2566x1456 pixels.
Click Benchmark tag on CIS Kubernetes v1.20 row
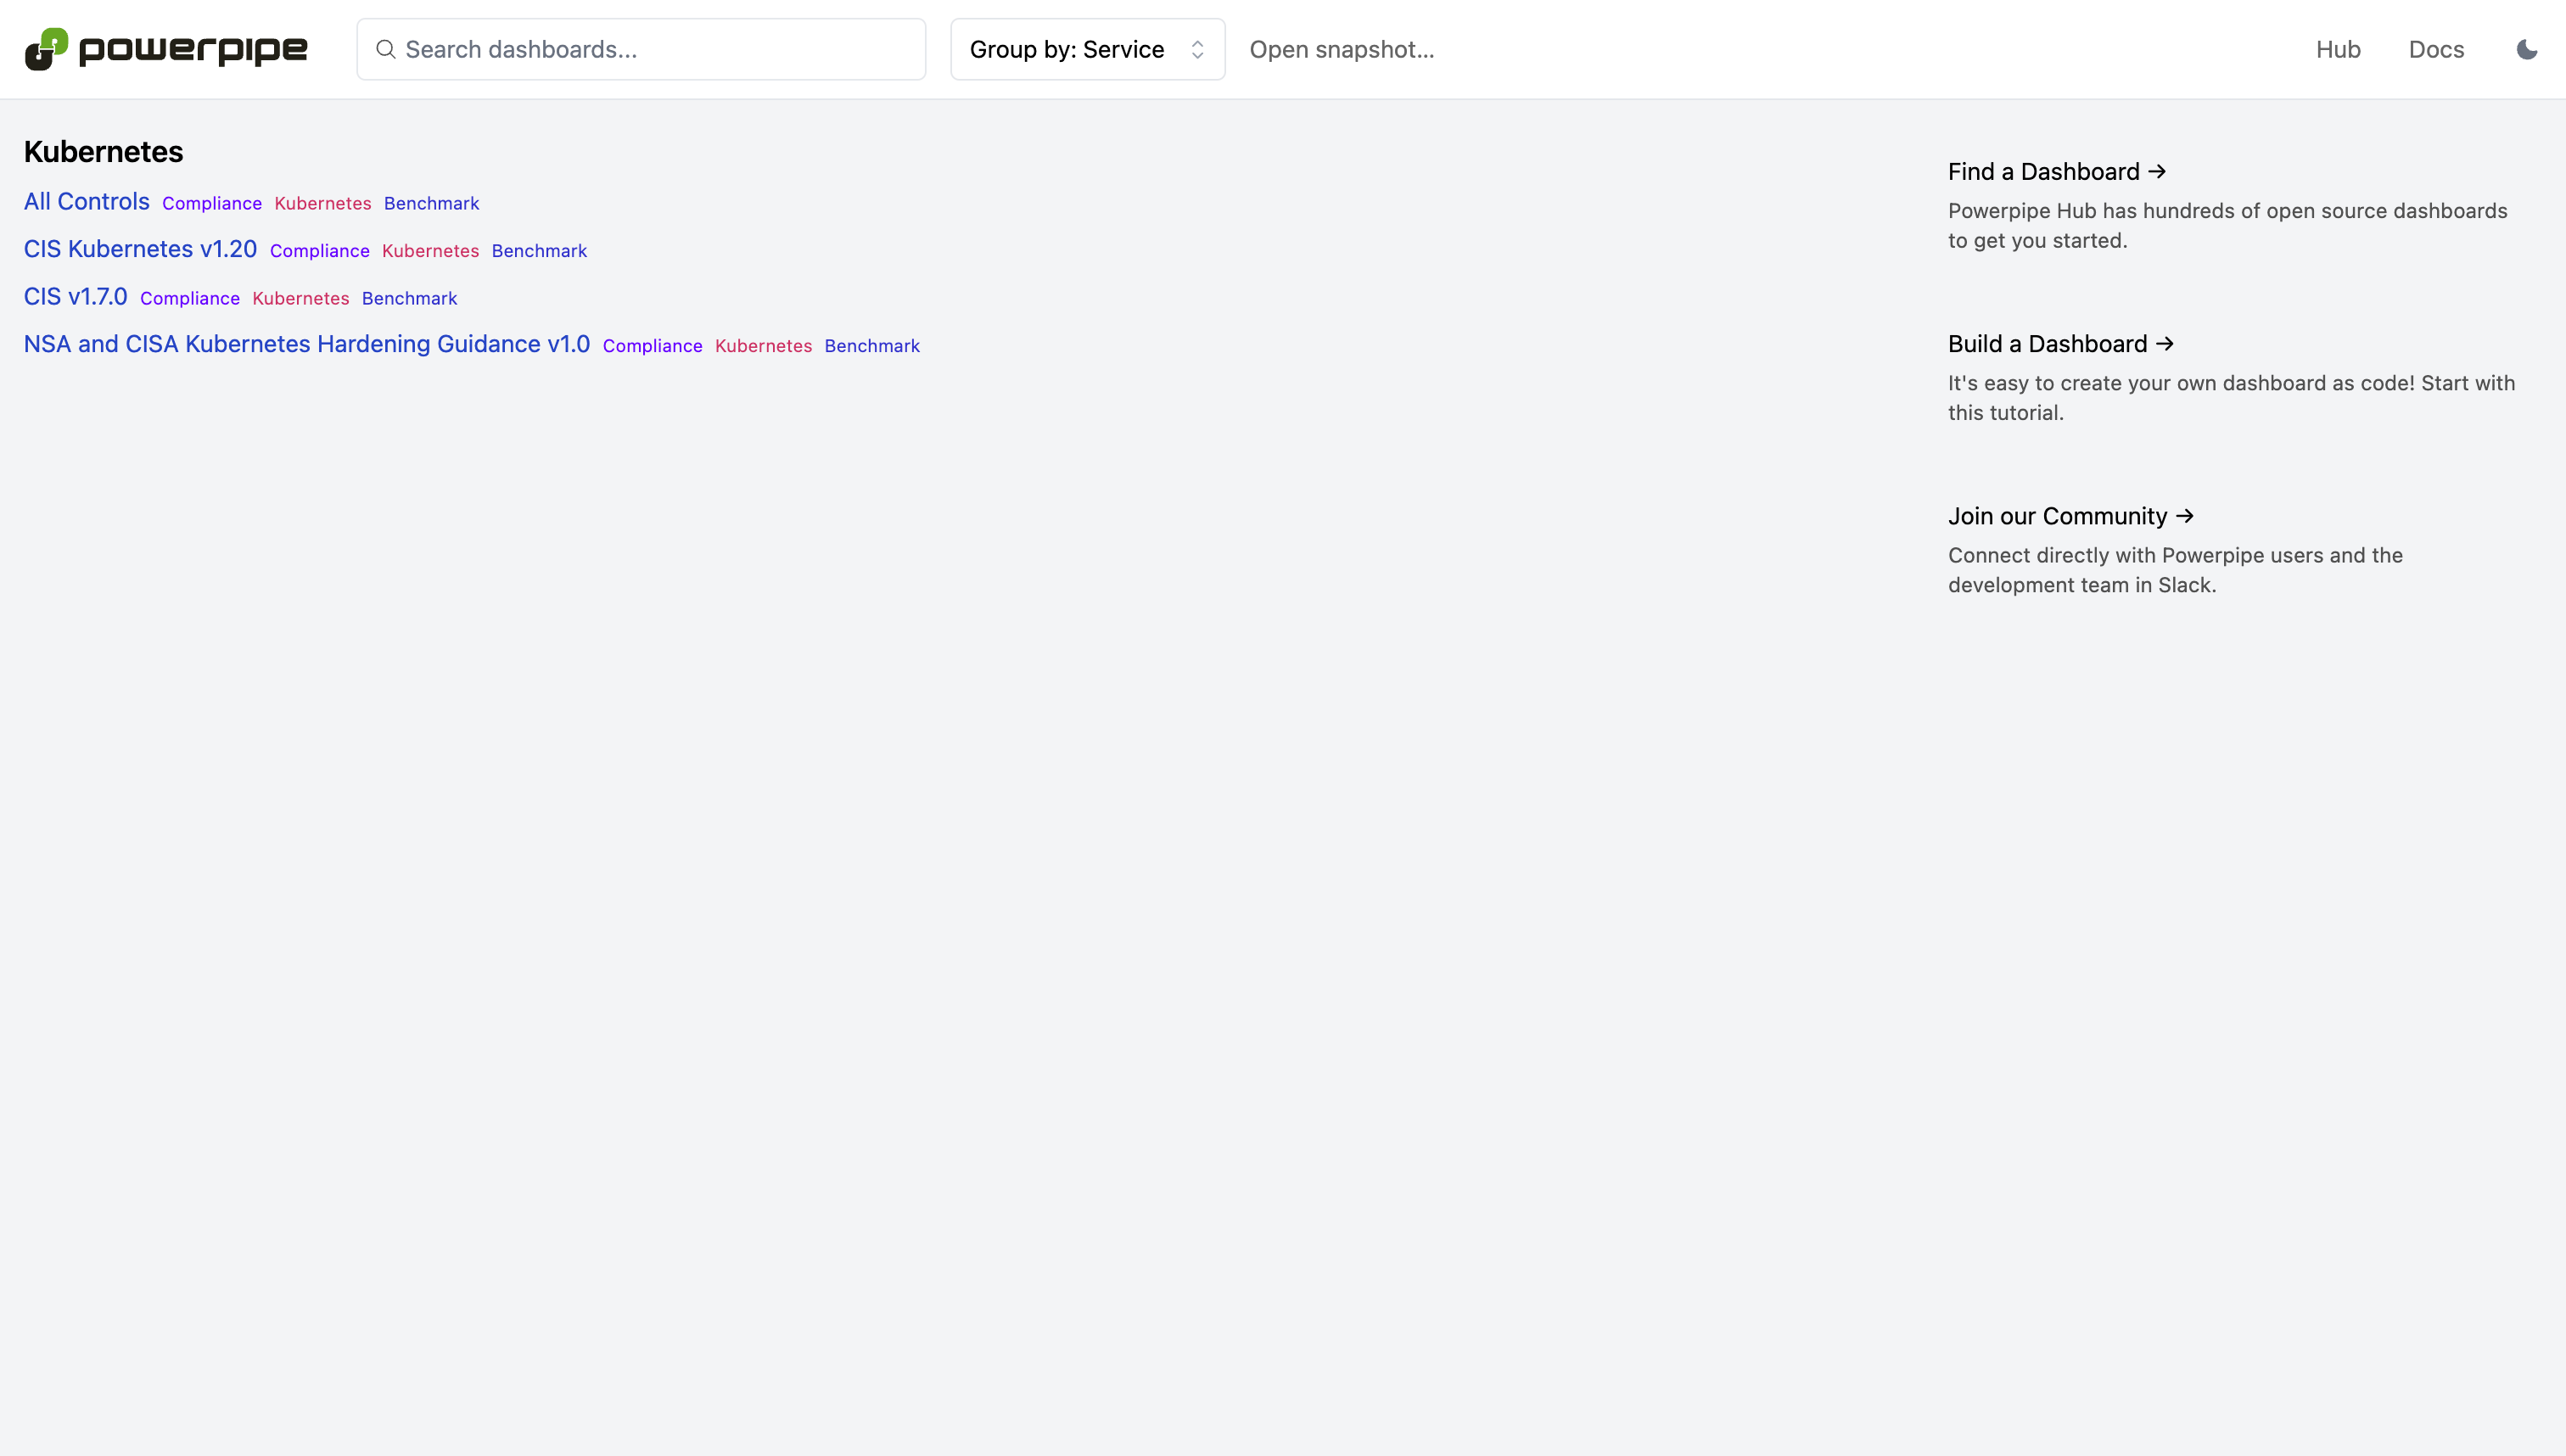[x=540, y=251]
